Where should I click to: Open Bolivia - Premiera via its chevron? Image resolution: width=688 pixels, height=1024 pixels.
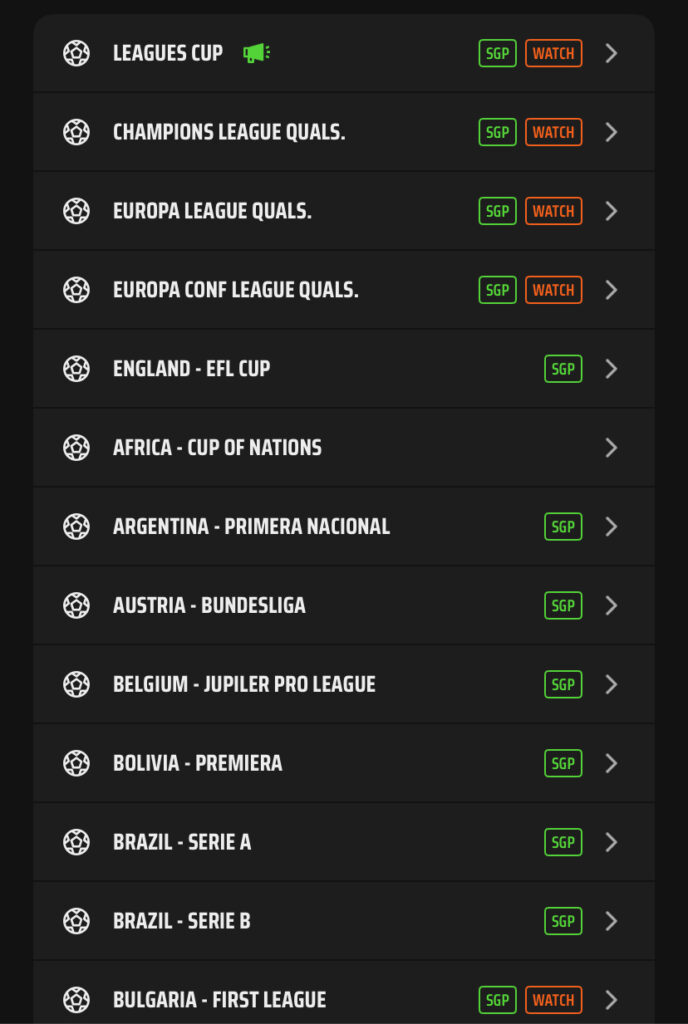click(611, 763)
